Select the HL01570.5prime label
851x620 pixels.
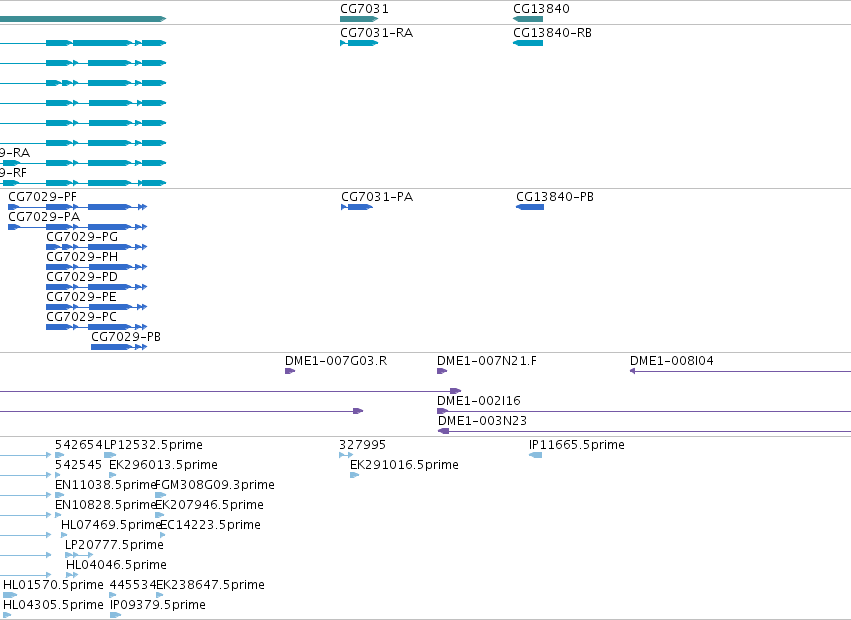tap(53, 586)
